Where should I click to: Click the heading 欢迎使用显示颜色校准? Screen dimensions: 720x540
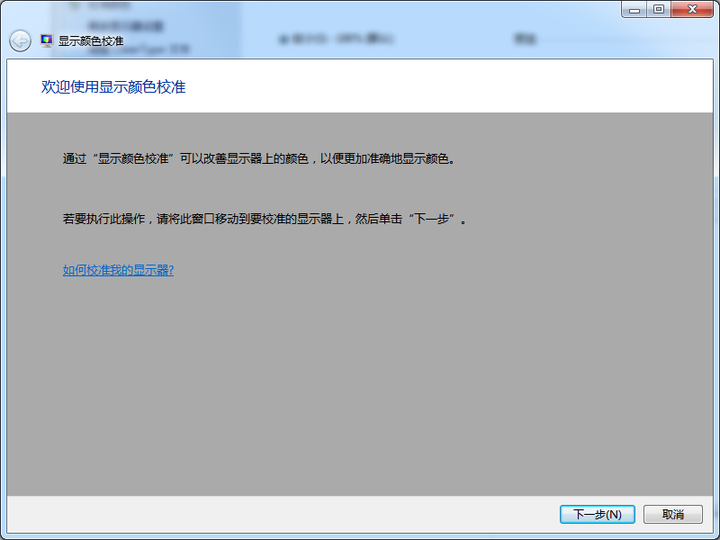(x=113, y=87)
